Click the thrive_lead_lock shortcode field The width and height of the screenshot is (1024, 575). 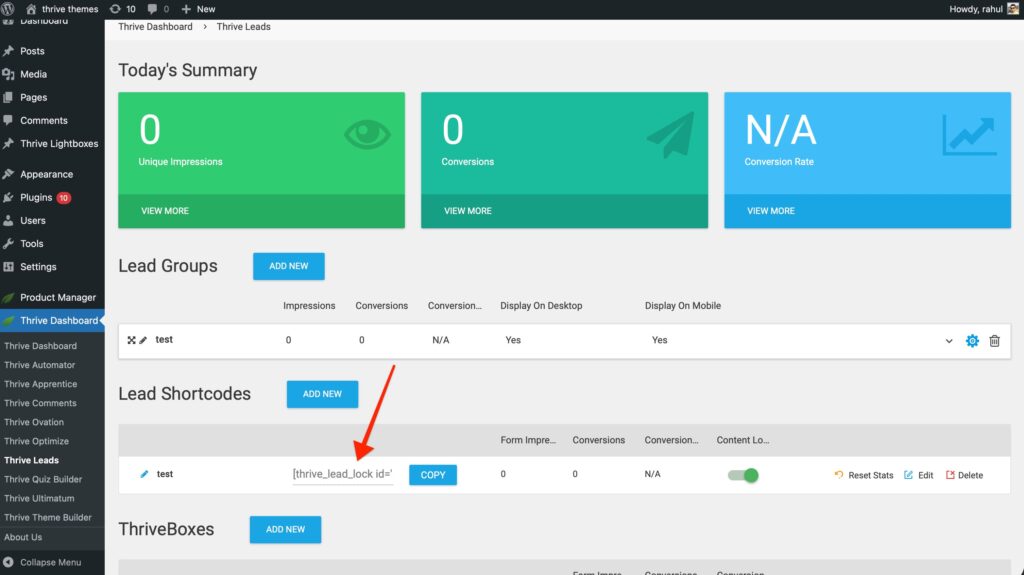(343, 475)
